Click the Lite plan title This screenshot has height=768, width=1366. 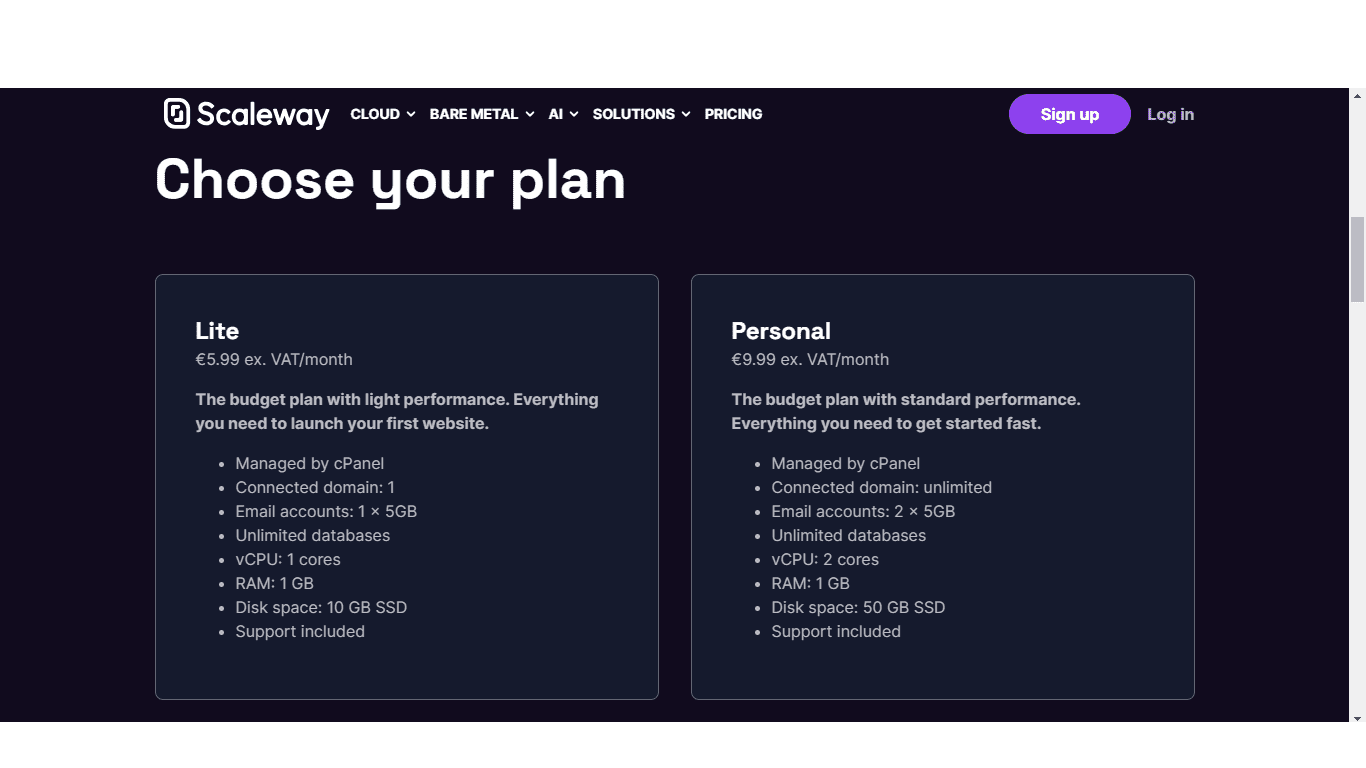point(217,331)
